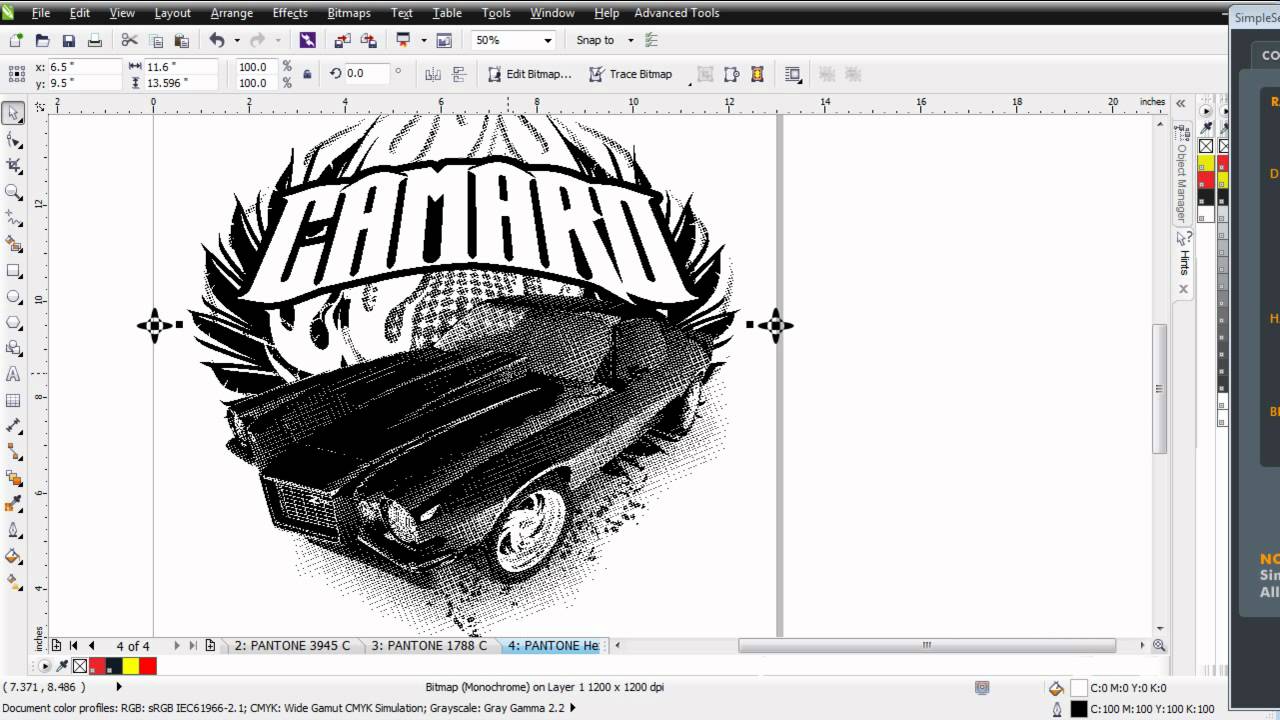This screenshot has width=1280, height=720.
Task: Go to next page
Action: (x=177, y=646)
